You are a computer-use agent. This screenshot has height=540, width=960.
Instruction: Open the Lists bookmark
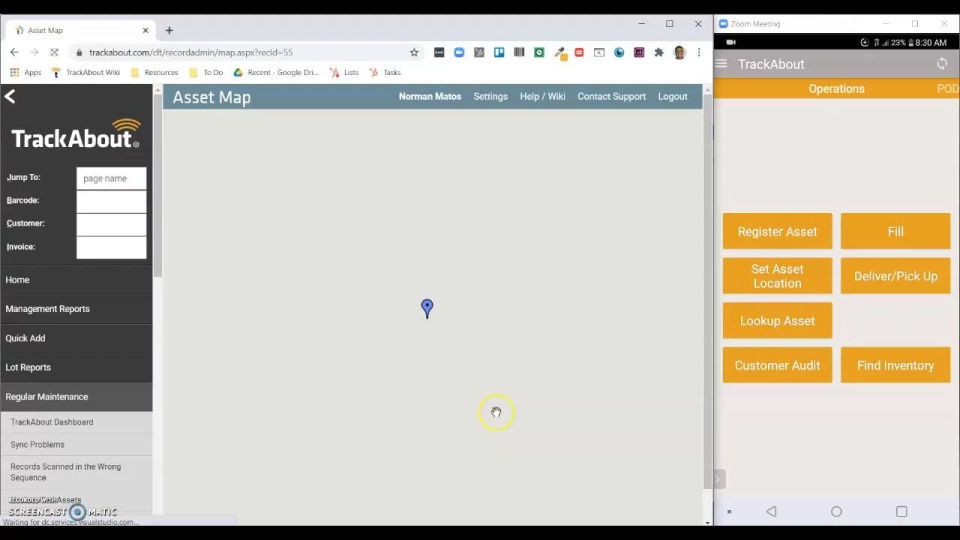344,72
